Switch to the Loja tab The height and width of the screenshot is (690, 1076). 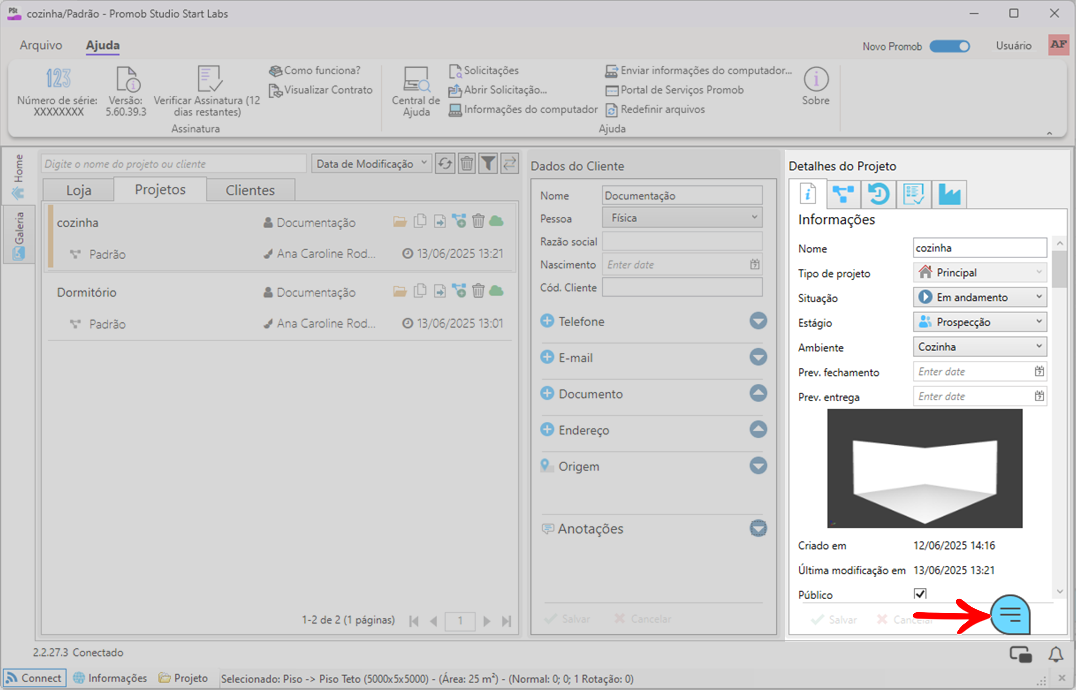point(78,190)
